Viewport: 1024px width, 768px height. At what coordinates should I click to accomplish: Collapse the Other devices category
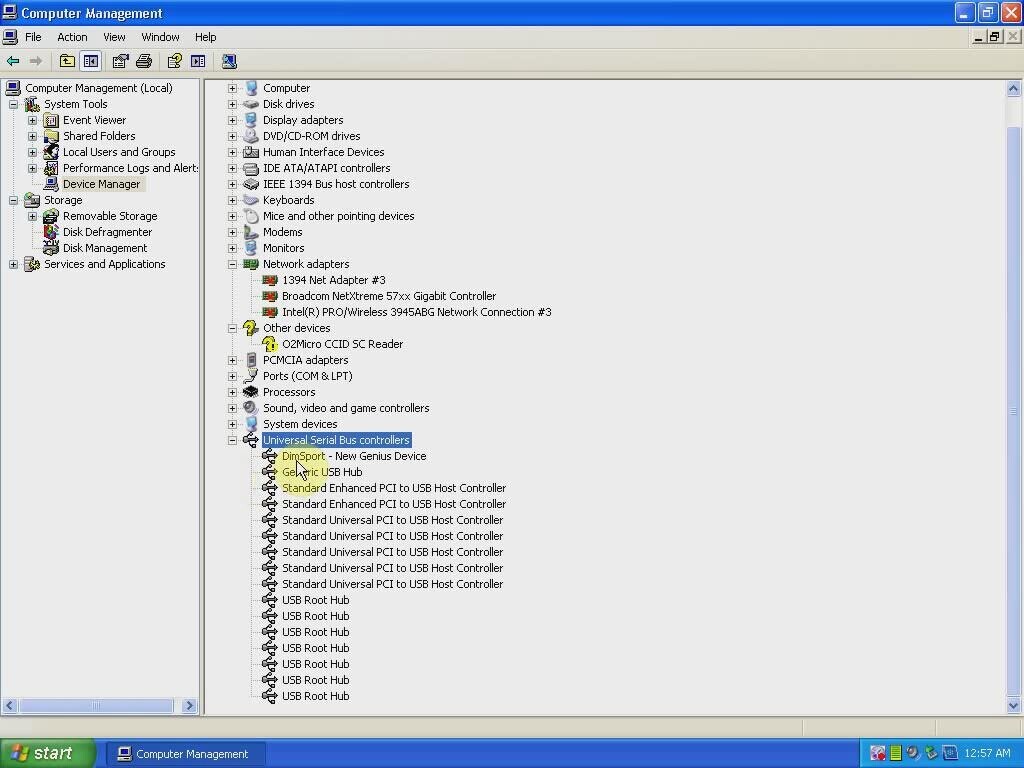point(232,328)
